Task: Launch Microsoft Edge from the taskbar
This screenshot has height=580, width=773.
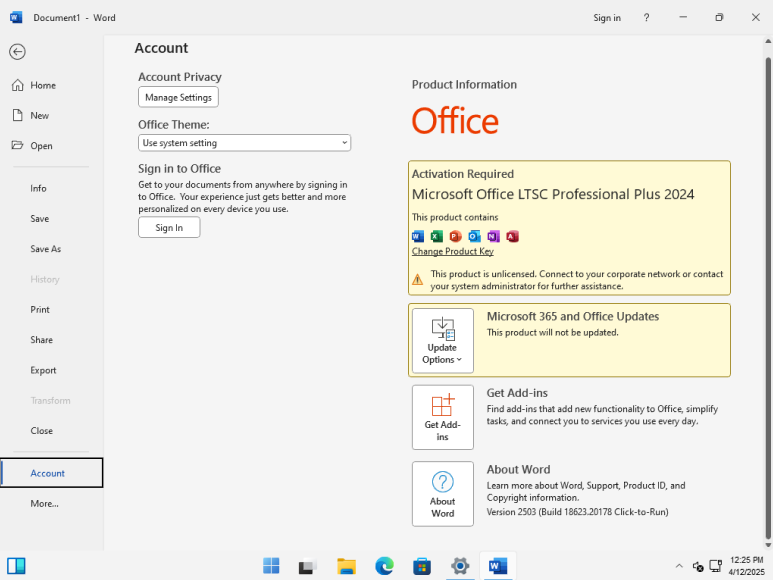Action: click(384, 566)
